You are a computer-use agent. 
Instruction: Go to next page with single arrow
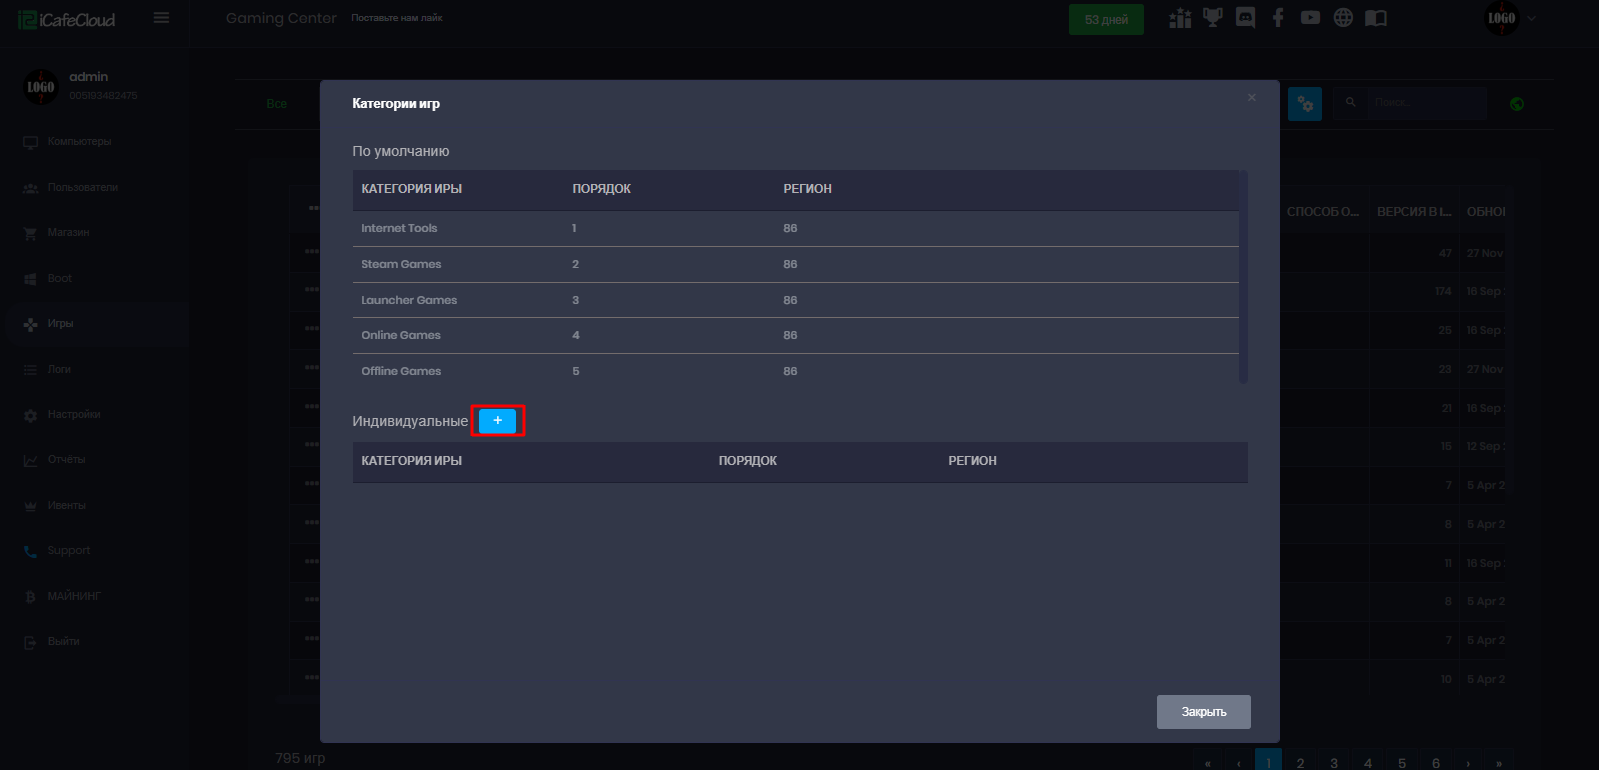1468,763
